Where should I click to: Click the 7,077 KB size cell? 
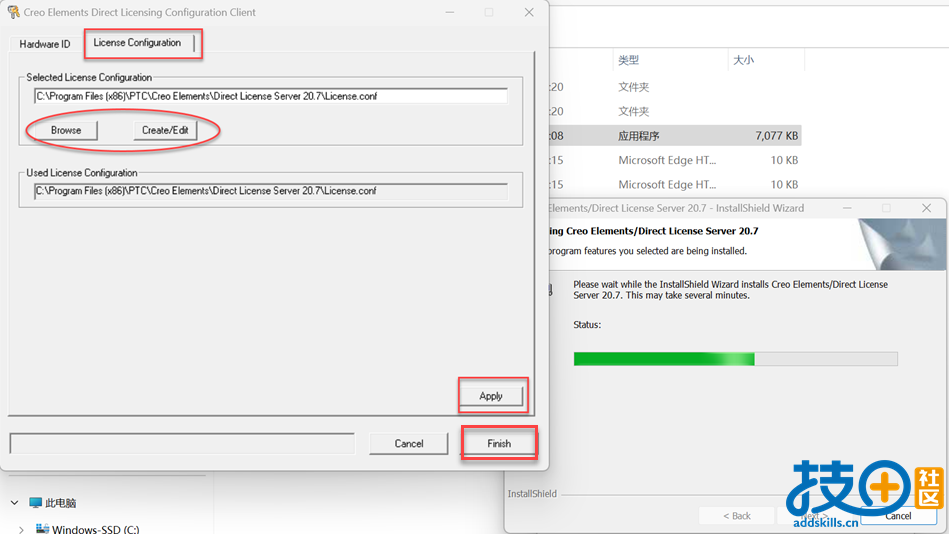(x=776, y=136)
